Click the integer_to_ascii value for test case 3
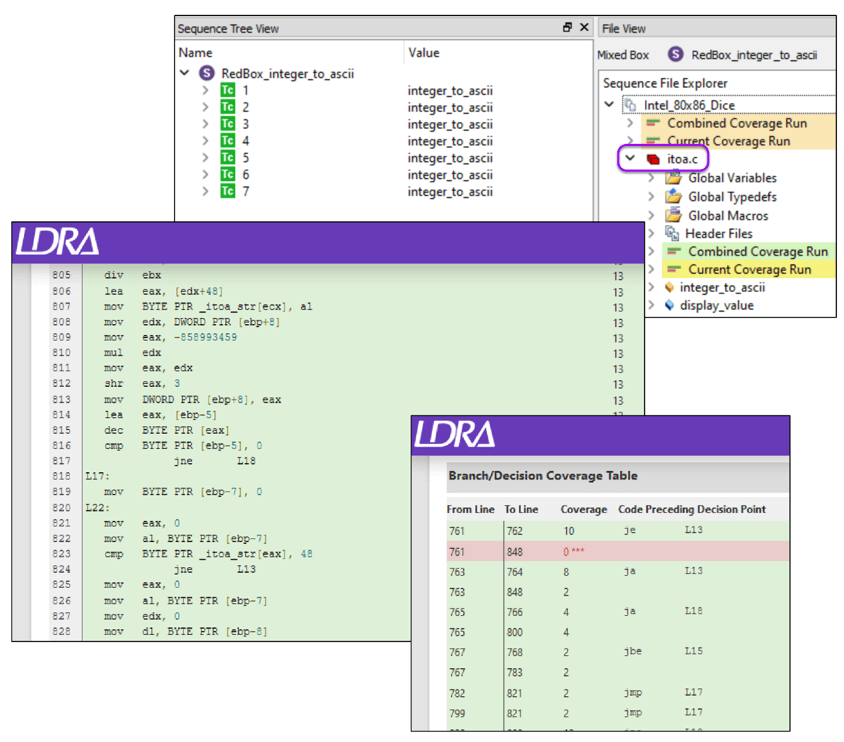 [450, 124]
